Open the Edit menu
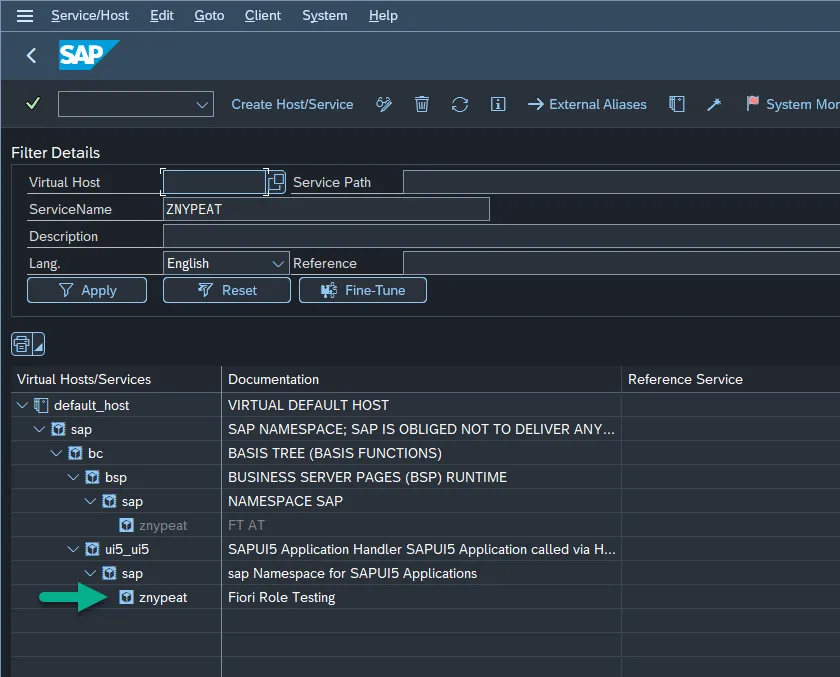The width and height of the screenshot is (840, 677). click(162, 16)
